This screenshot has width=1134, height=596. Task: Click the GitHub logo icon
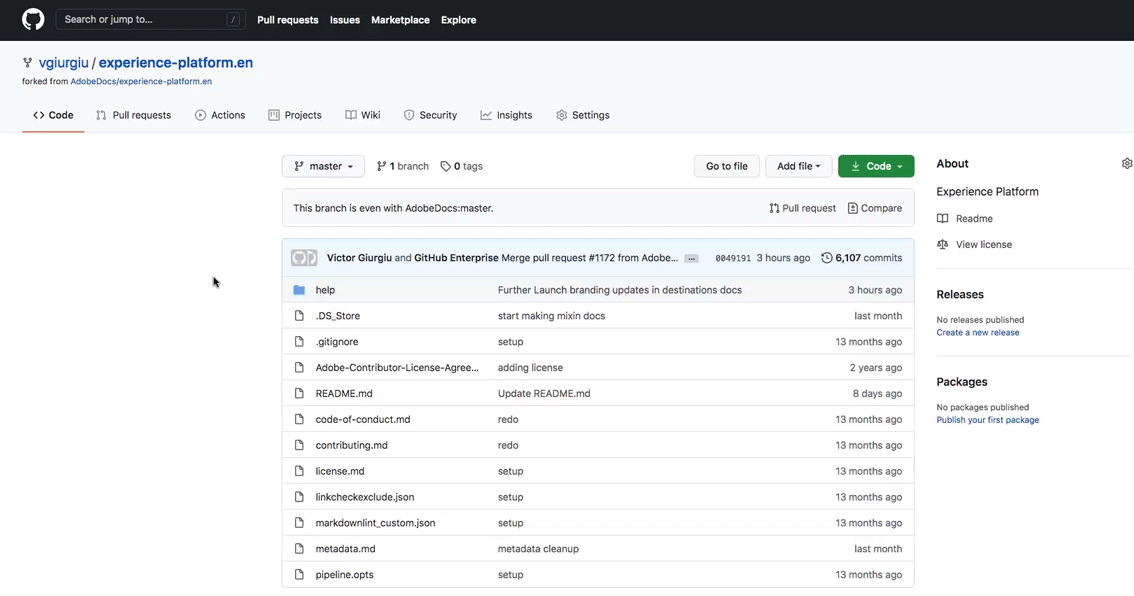(33, 20)
